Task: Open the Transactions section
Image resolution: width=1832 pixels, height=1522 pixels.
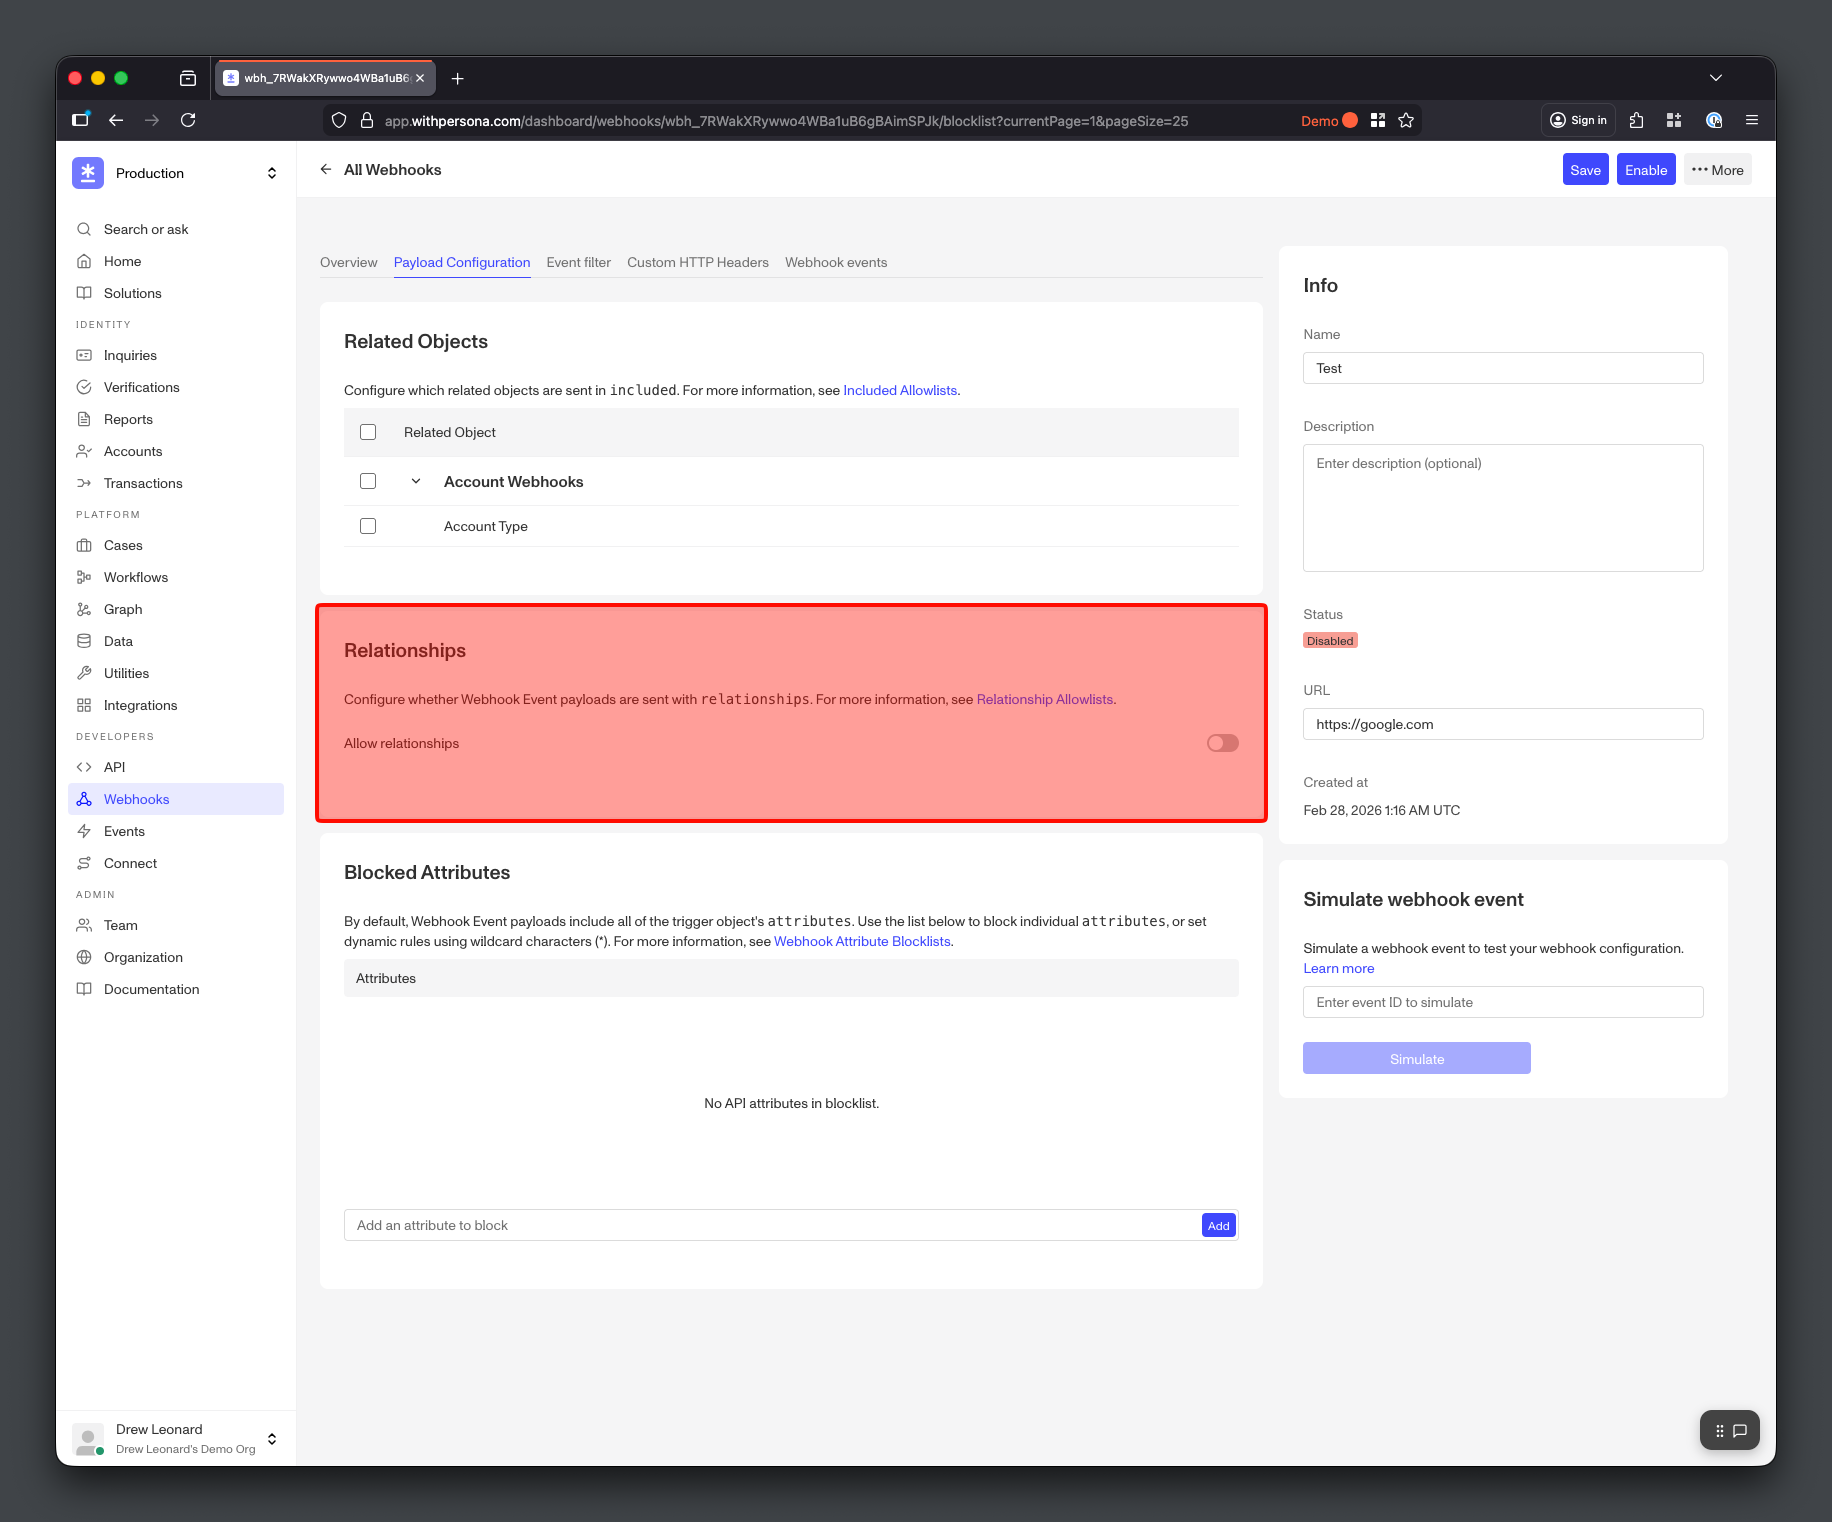Action: (143, 483)
